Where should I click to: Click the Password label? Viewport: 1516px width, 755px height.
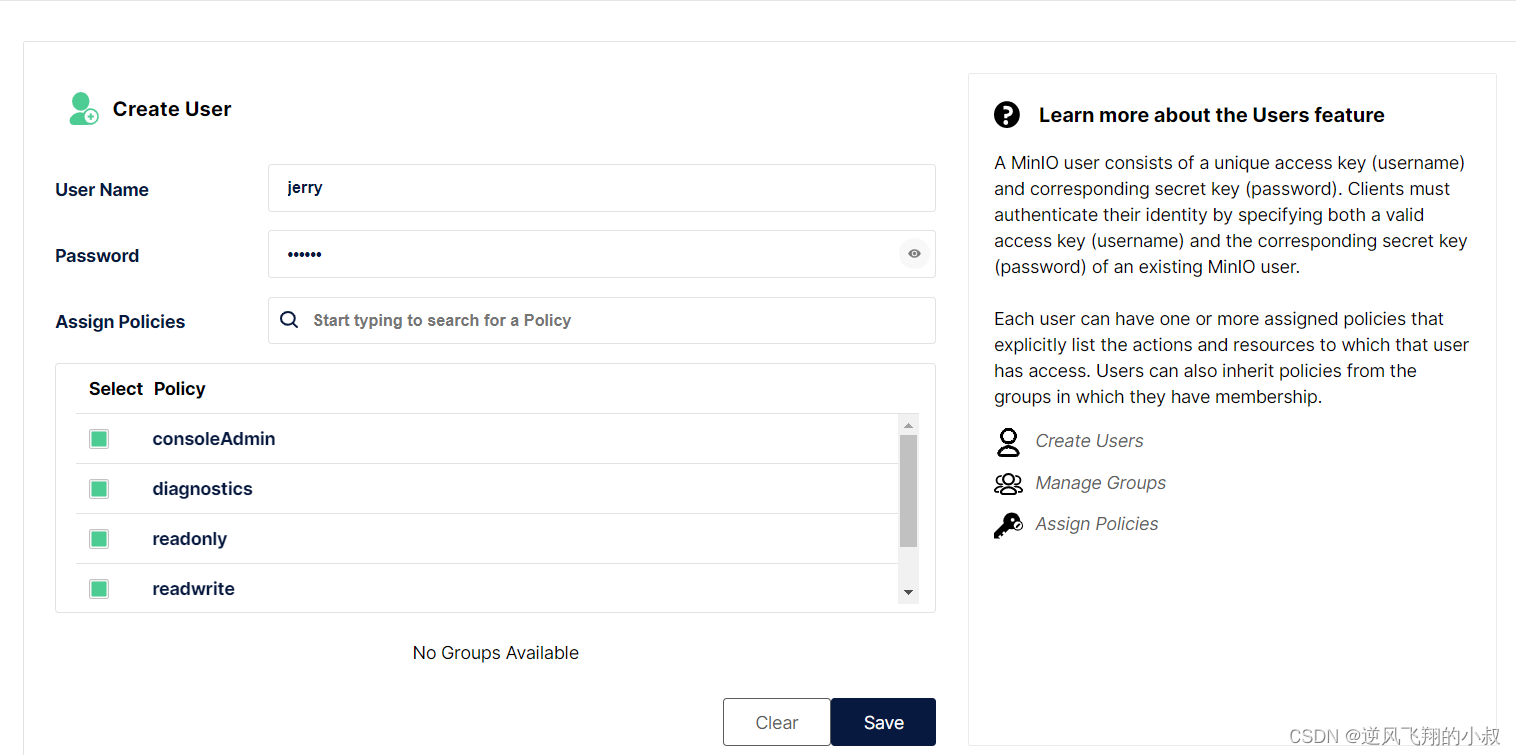click(97, 256)
